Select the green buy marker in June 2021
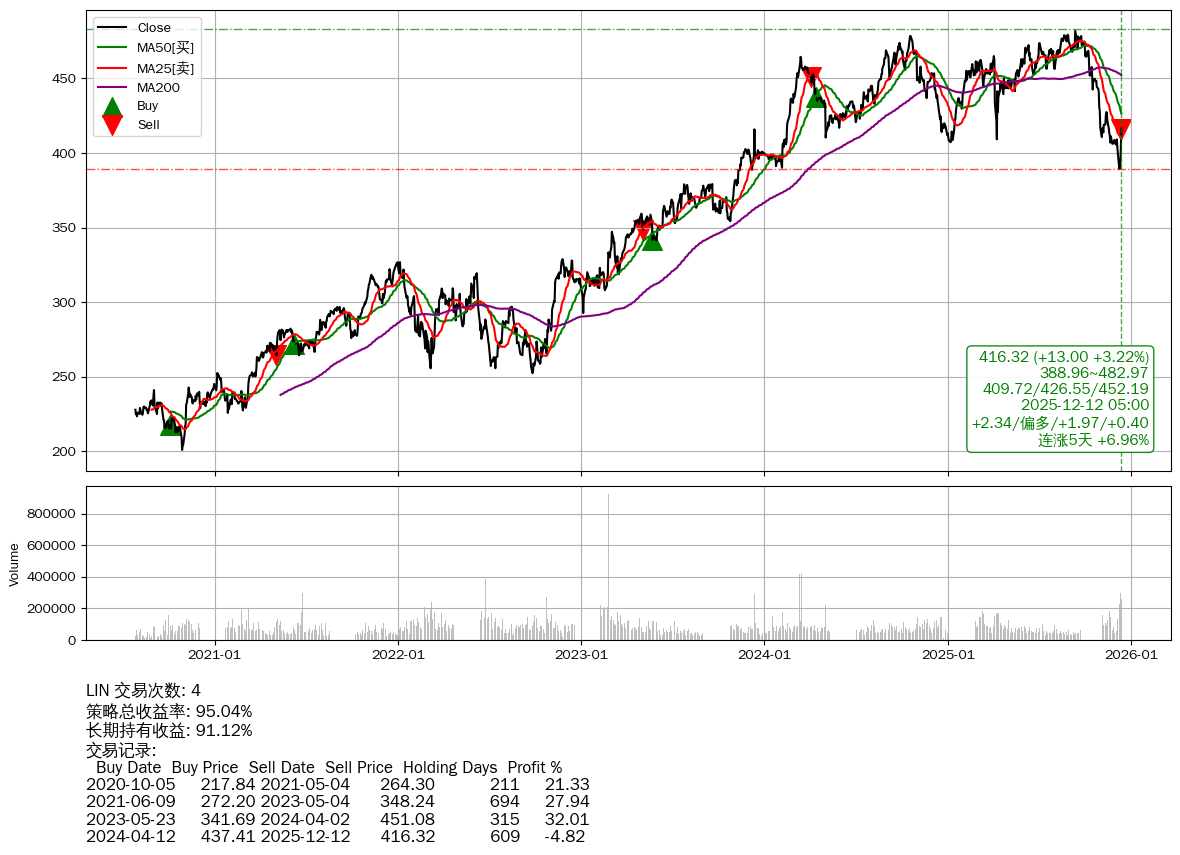 (293, 345)
